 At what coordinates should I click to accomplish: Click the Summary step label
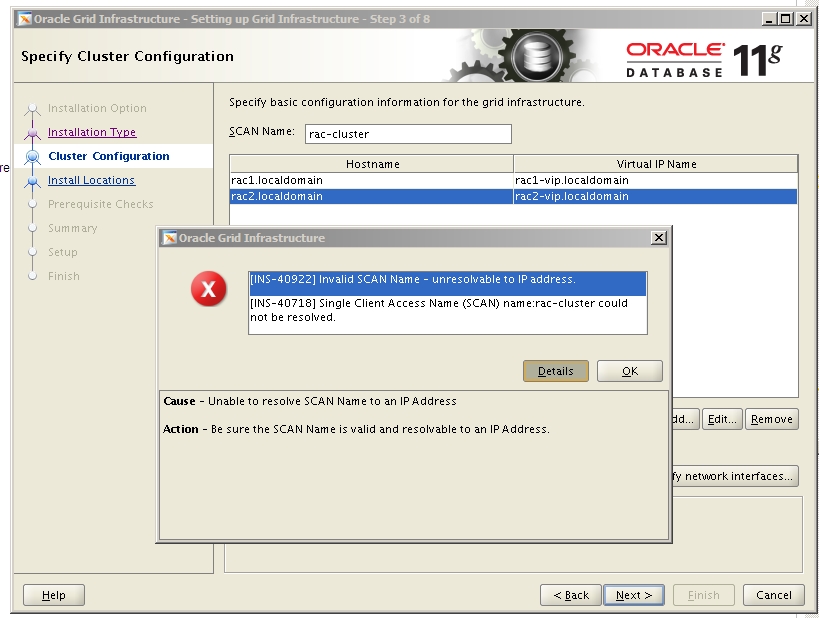click(x=73, y=228)
